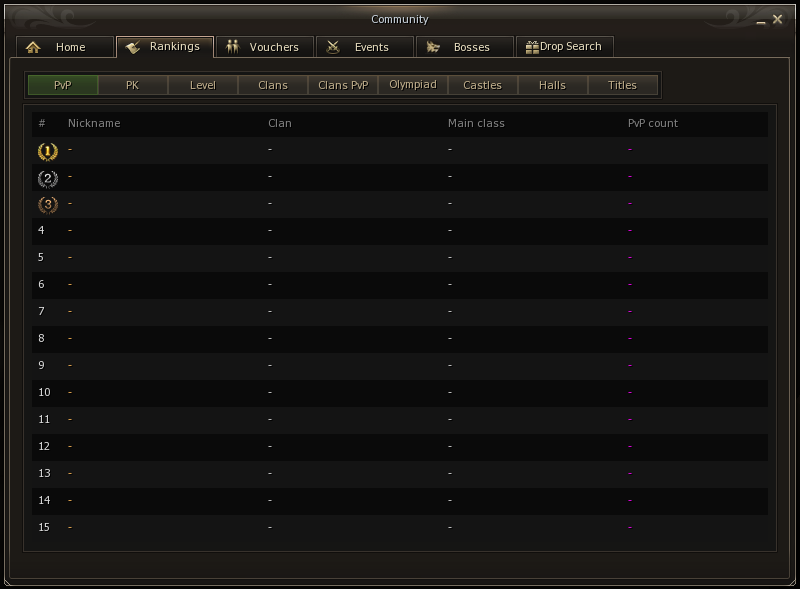Viewport: 800px width, 589px height.
Task: Click the gift box Drop Search icon
Action: click(532, 47)
